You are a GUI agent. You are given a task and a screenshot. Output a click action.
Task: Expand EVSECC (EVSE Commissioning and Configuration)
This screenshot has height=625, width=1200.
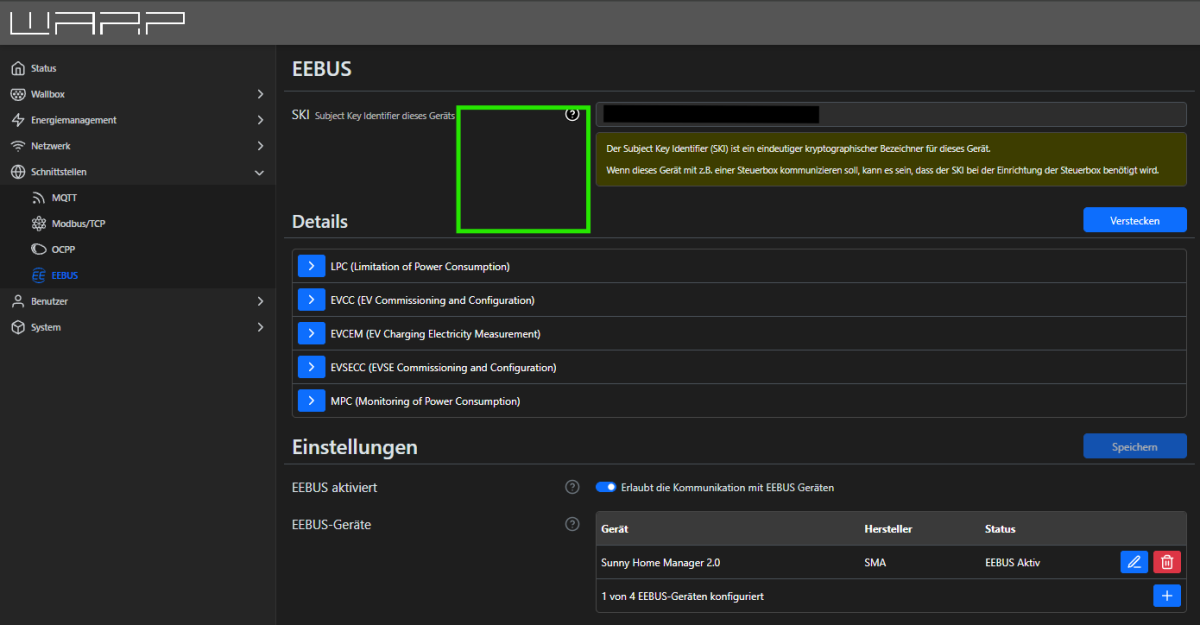(311, 367)
